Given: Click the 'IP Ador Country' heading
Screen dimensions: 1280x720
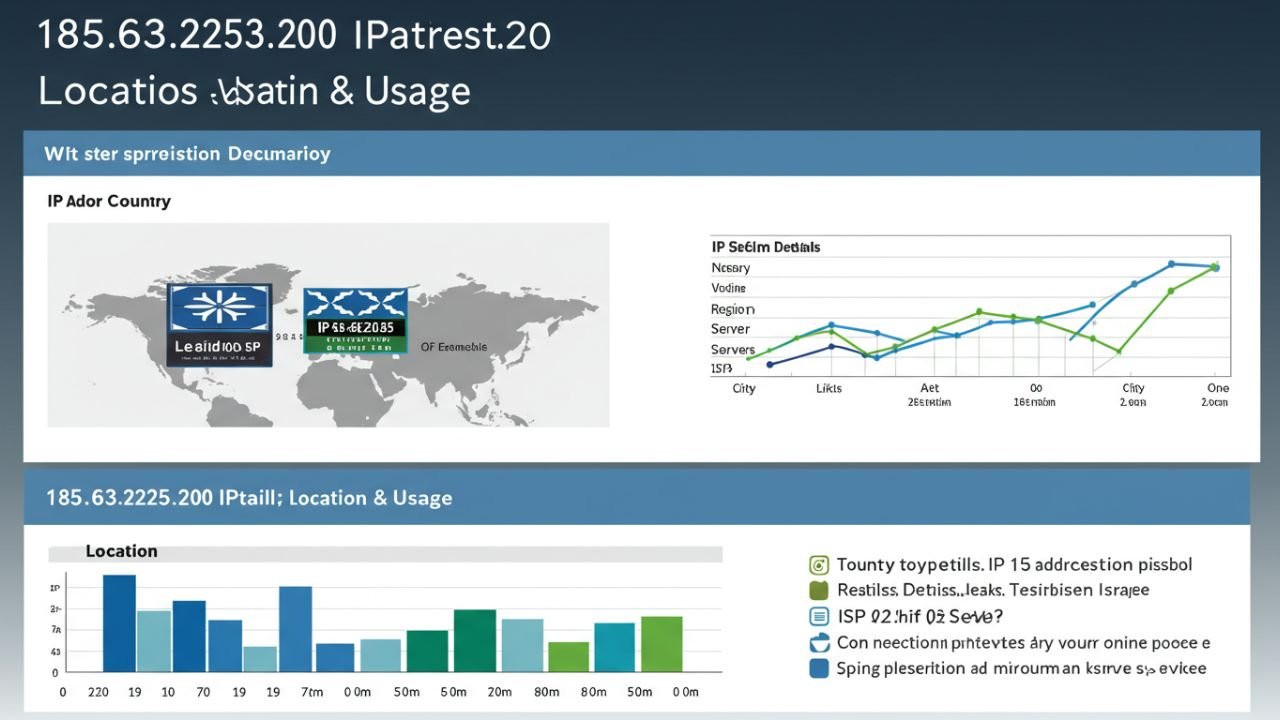Looking at the screenshot, I should [109, 201].
